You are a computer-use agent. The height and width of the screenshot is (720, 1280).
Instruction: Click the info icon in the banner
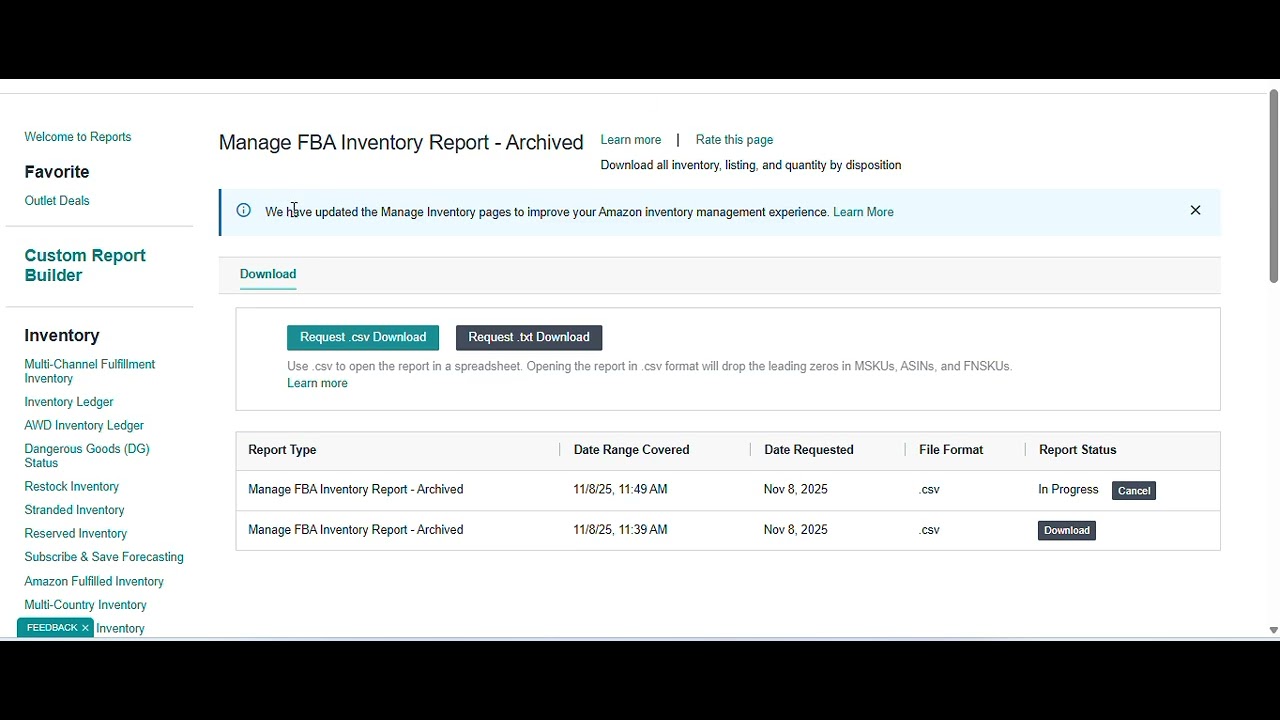tap(243, 210)
